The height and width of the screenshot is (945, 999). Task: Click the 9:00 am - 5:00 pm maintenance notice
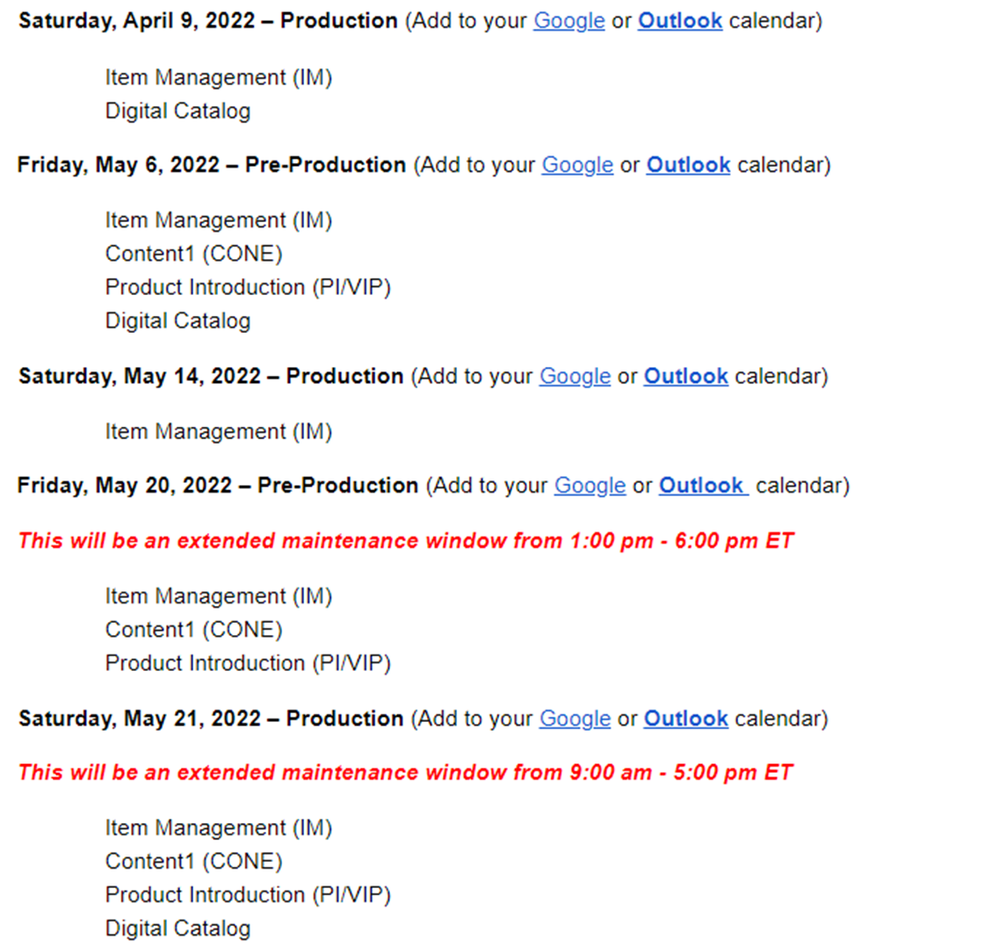(406, 773)
